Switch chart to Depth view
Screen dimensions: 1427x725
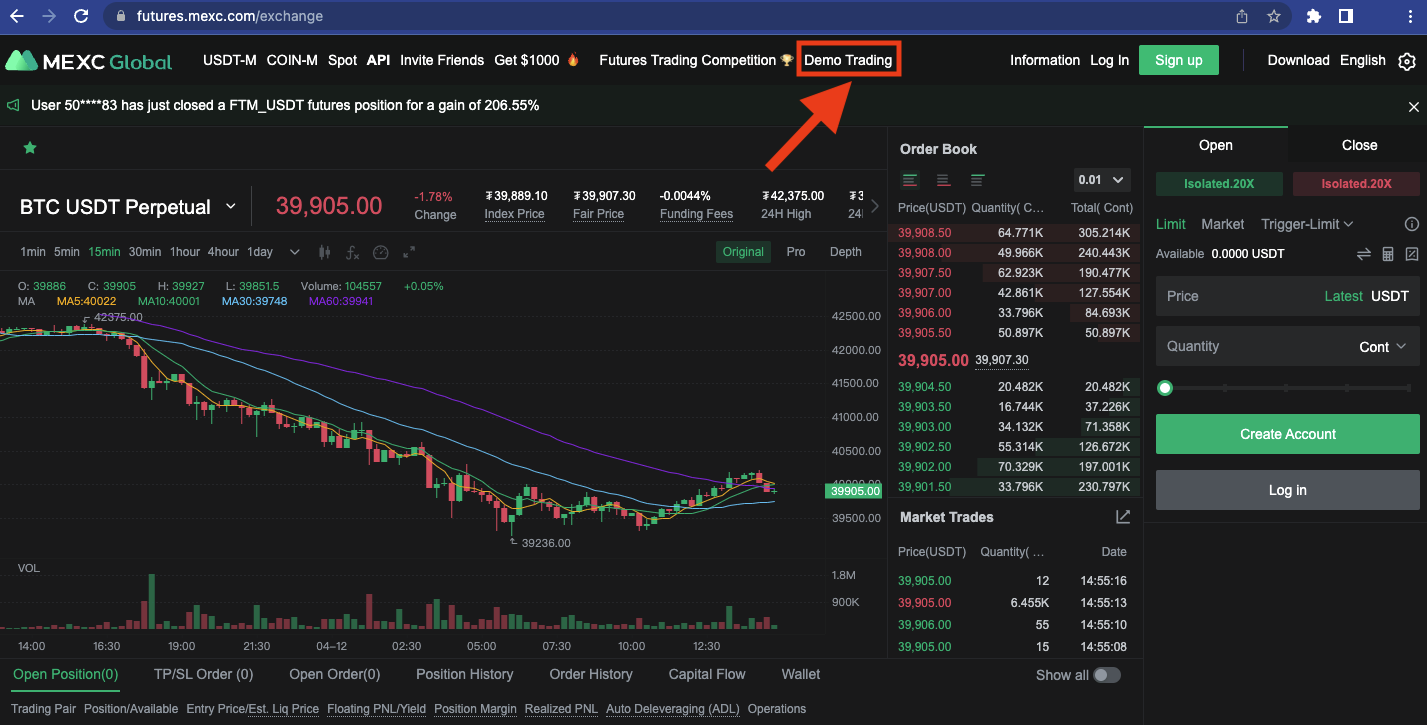(x=846, y=252)
